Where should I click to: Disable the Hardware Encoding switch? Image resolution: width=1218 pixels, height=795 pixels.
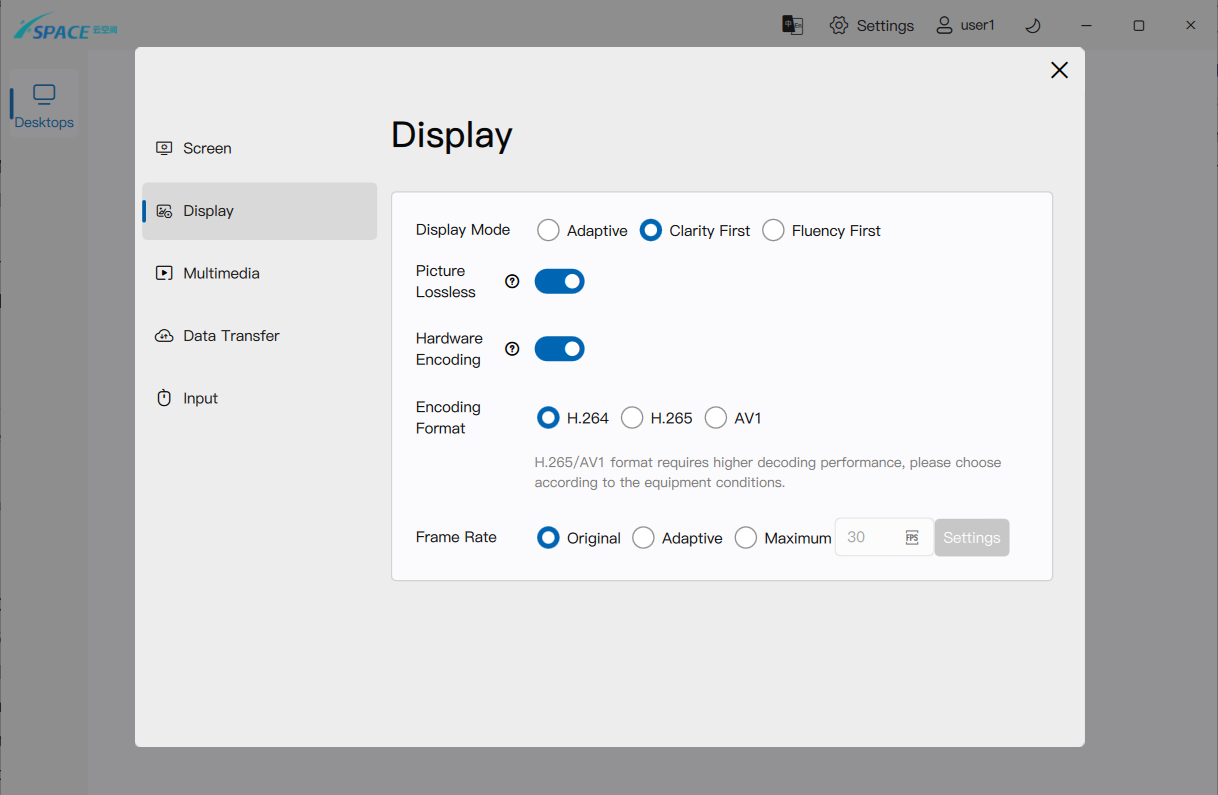(559, 349)
